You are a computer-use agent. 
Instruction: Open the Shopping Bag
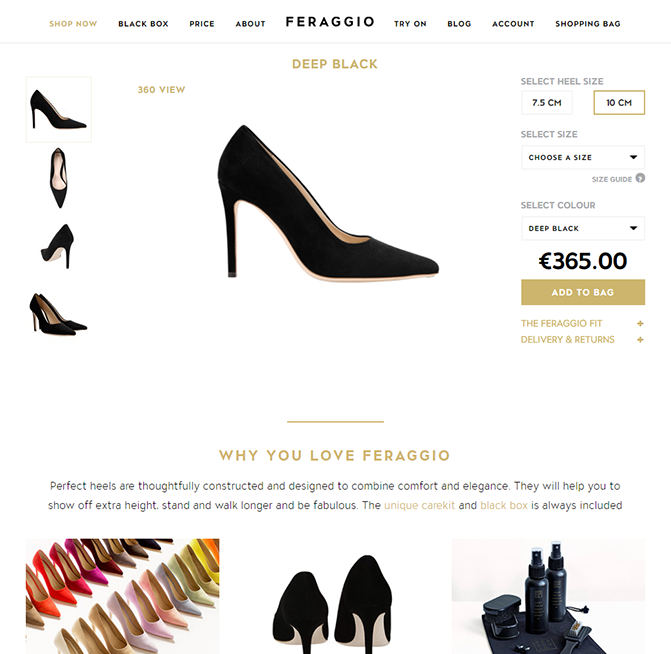588,24
